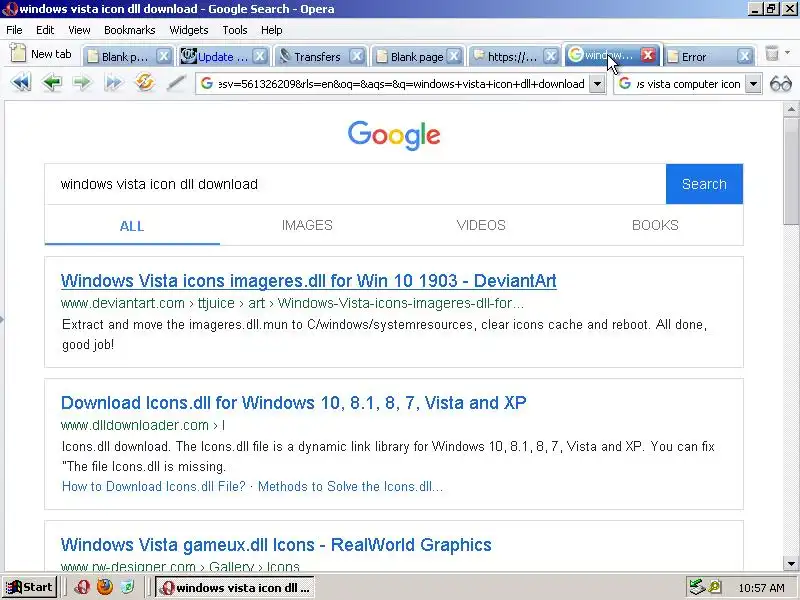Click the address bar URL field

[x=401, y=84]
